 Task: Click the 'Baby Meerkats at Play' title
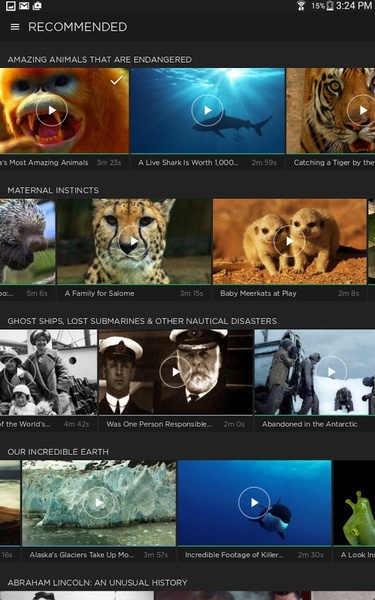coord(258,293)
